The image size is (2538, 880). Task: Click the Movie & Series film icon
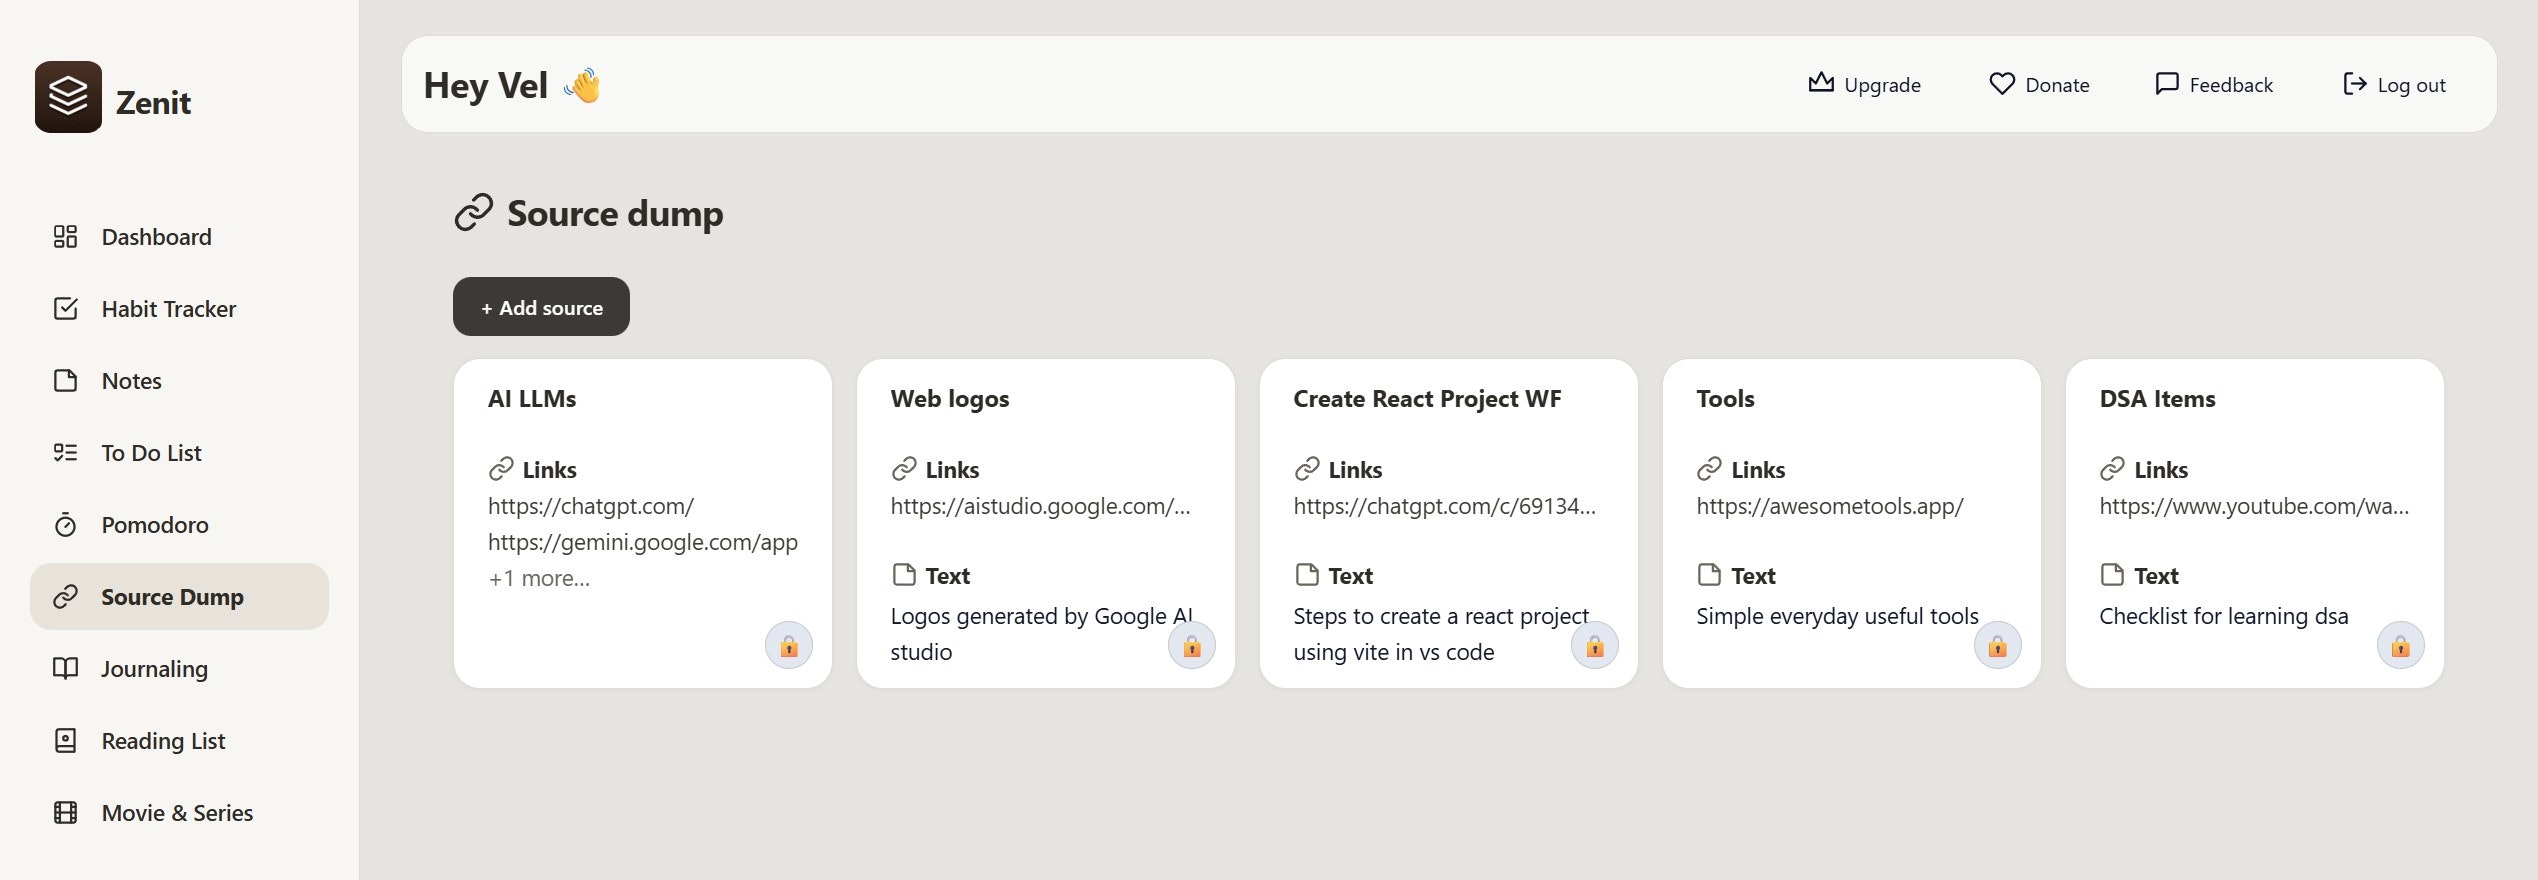pyautogui.click(x=66, y=813)
